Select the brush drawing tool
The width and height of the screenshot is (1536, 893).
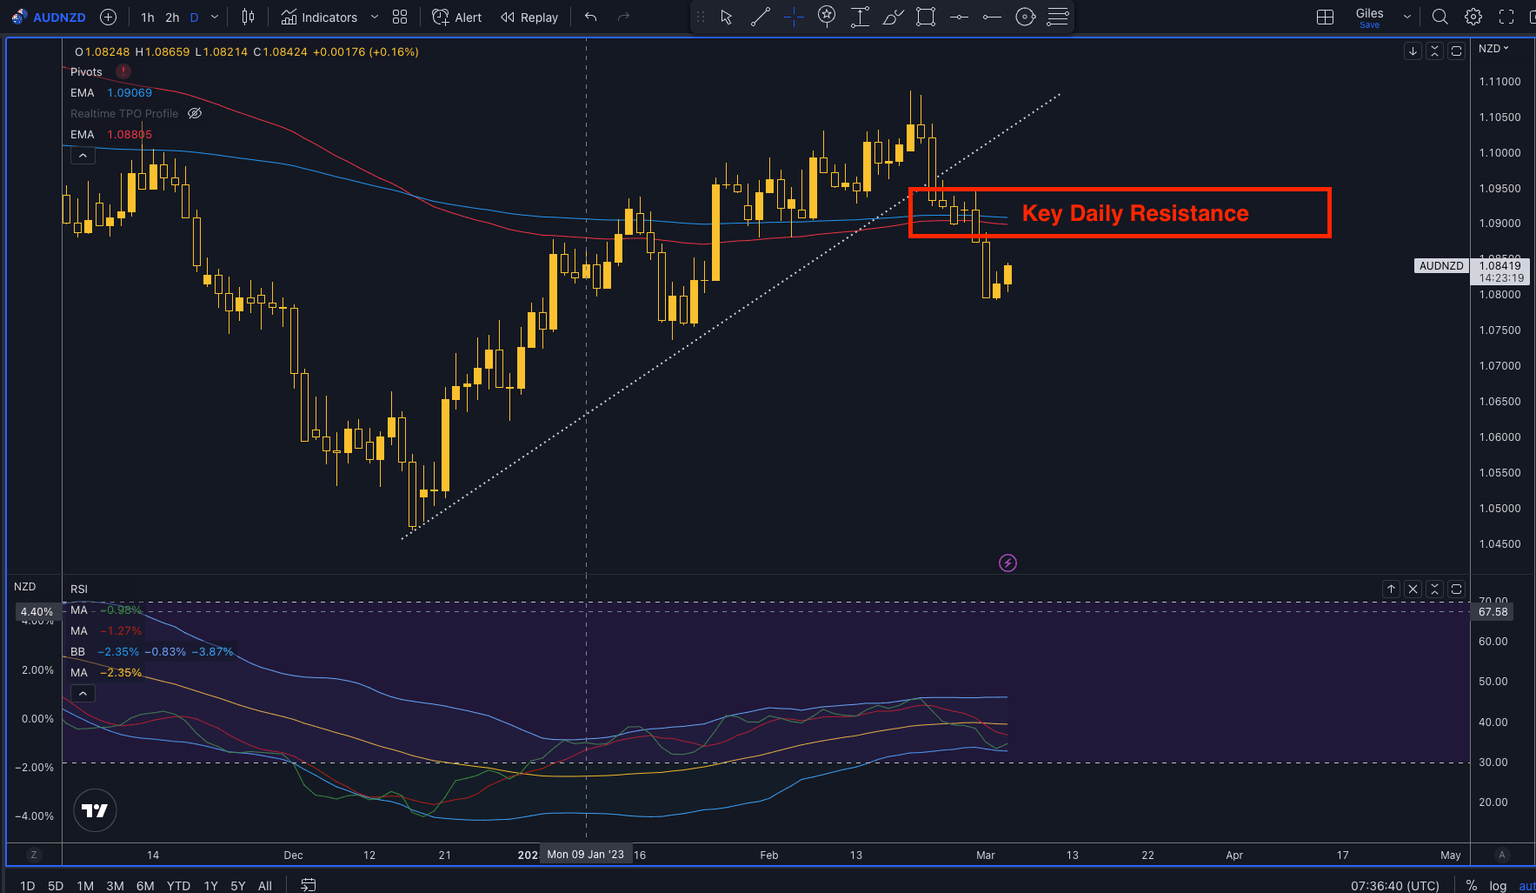pyautogui.click(x=893, y=17)
